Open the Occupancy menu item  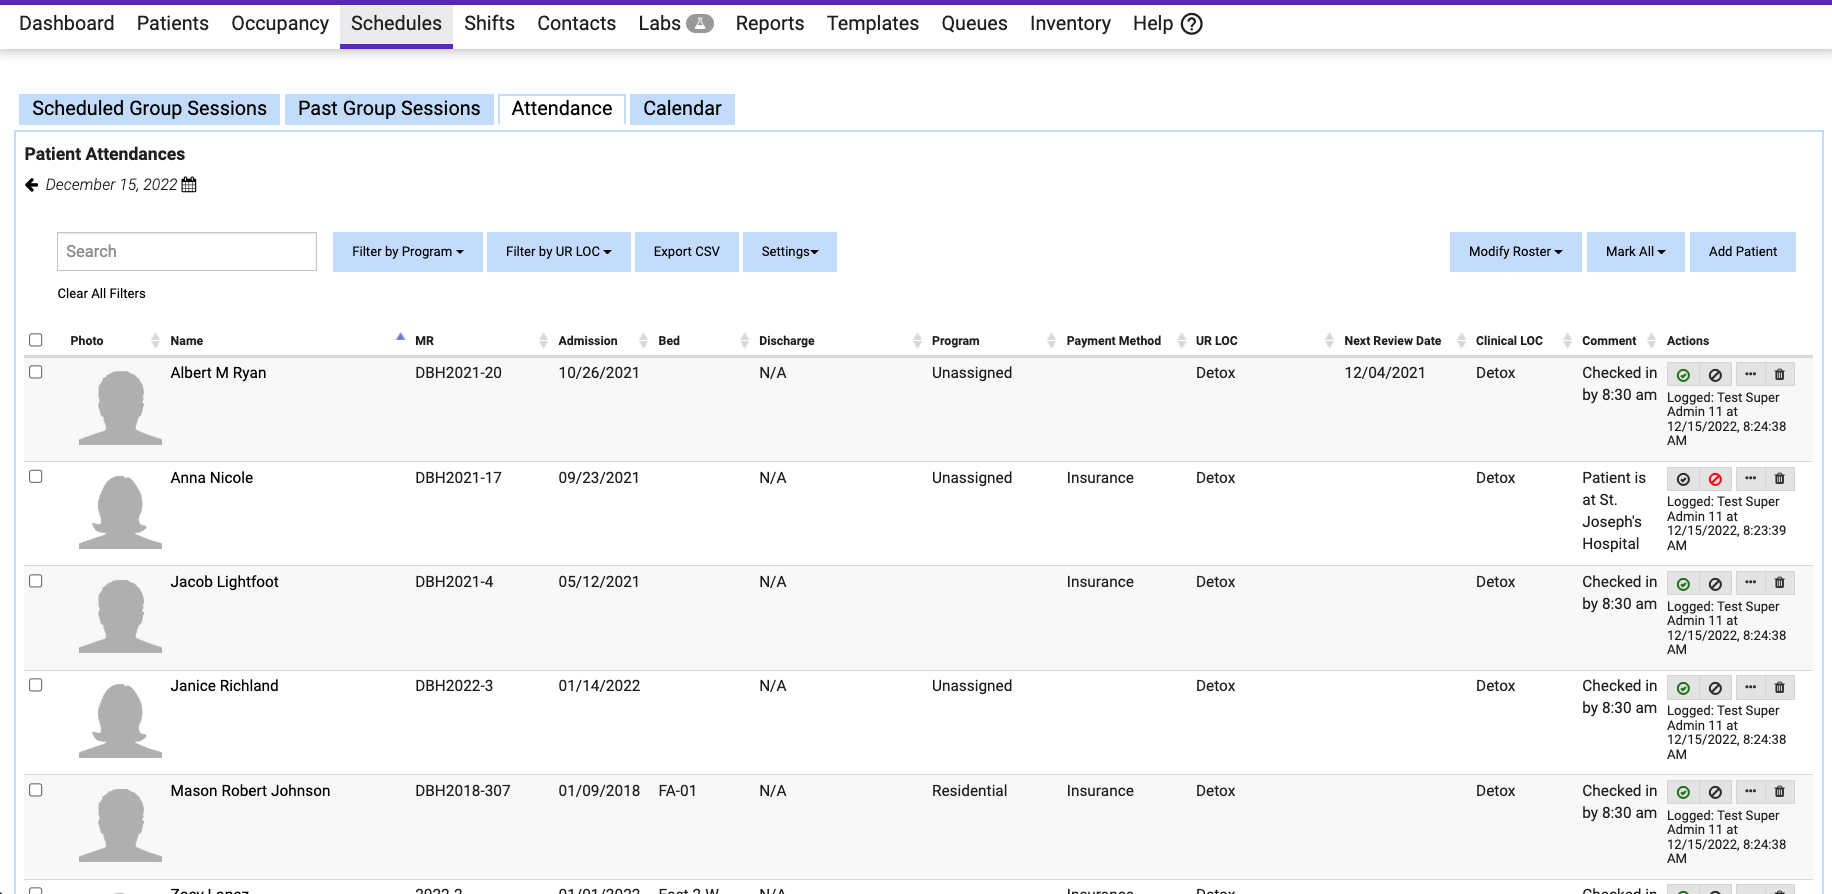pos(280,24)
